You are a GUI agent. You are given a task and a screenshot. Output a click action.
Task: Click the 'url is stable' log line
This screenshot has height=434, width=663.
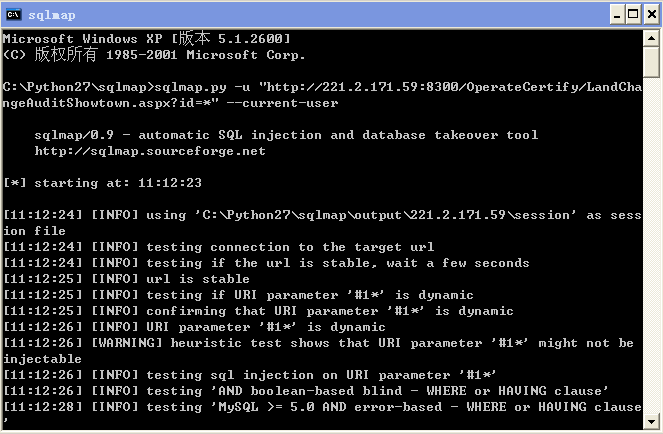tap(126, 279)
